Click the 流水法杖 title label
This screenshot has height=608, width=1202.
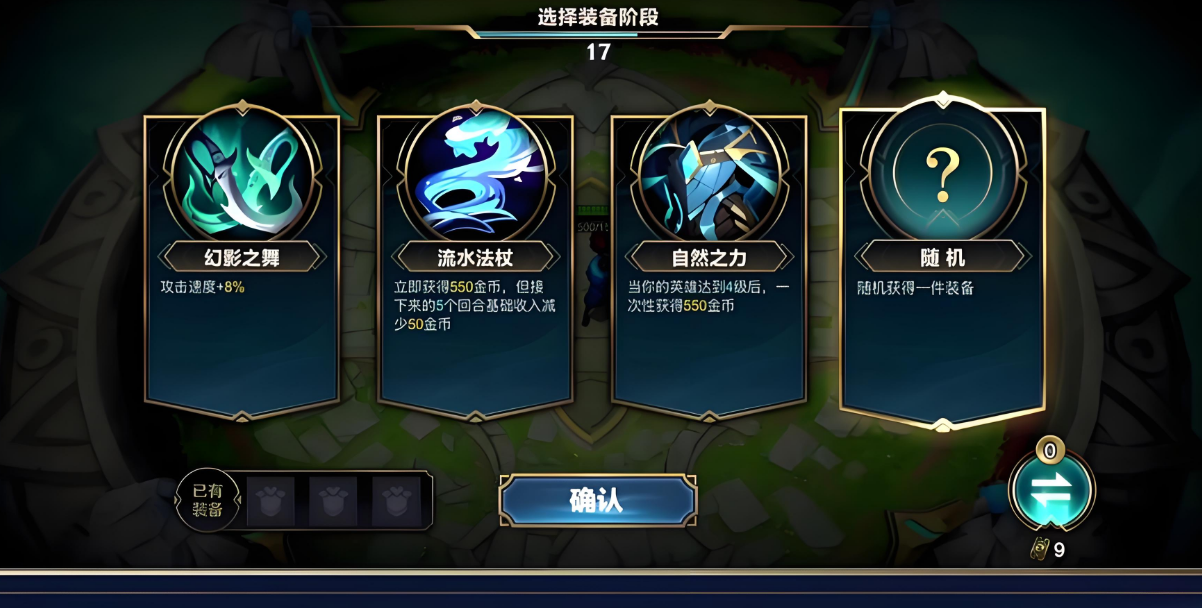pyautogui.click(x=475, y=257)
